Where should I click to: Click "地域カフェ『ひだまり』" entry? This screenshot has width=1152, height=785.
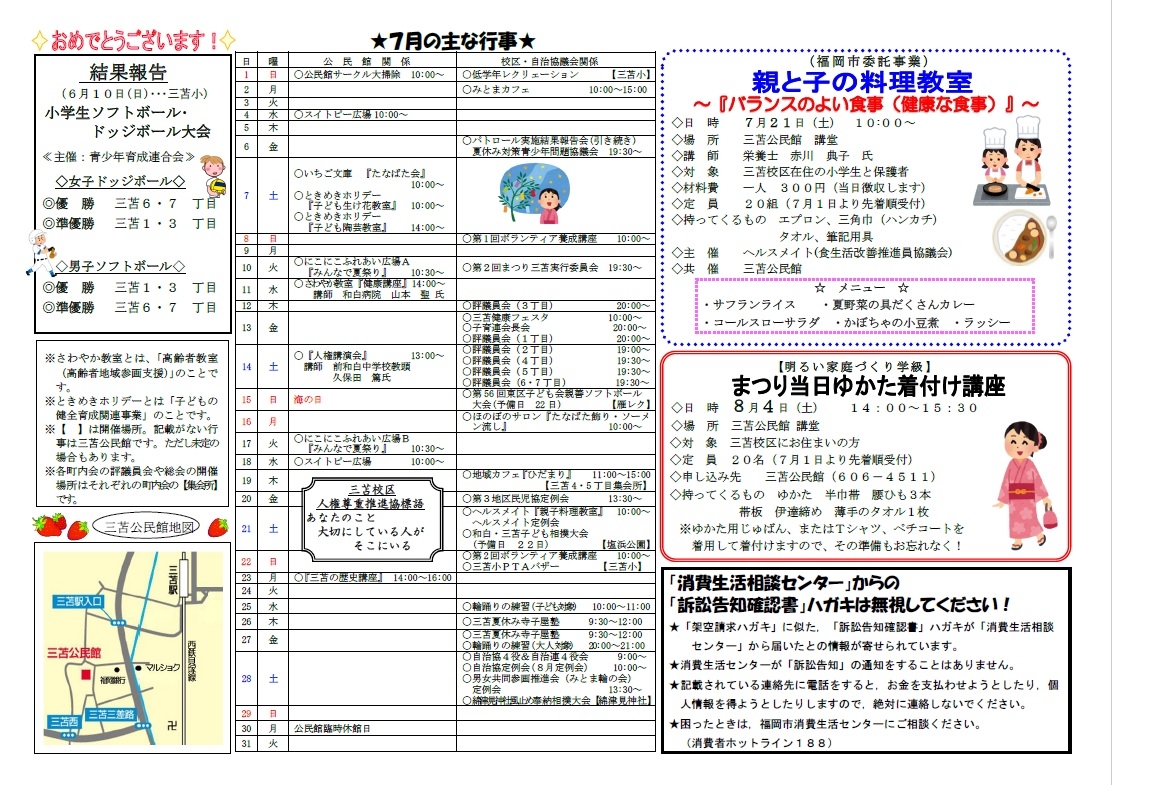coord(517,475)
